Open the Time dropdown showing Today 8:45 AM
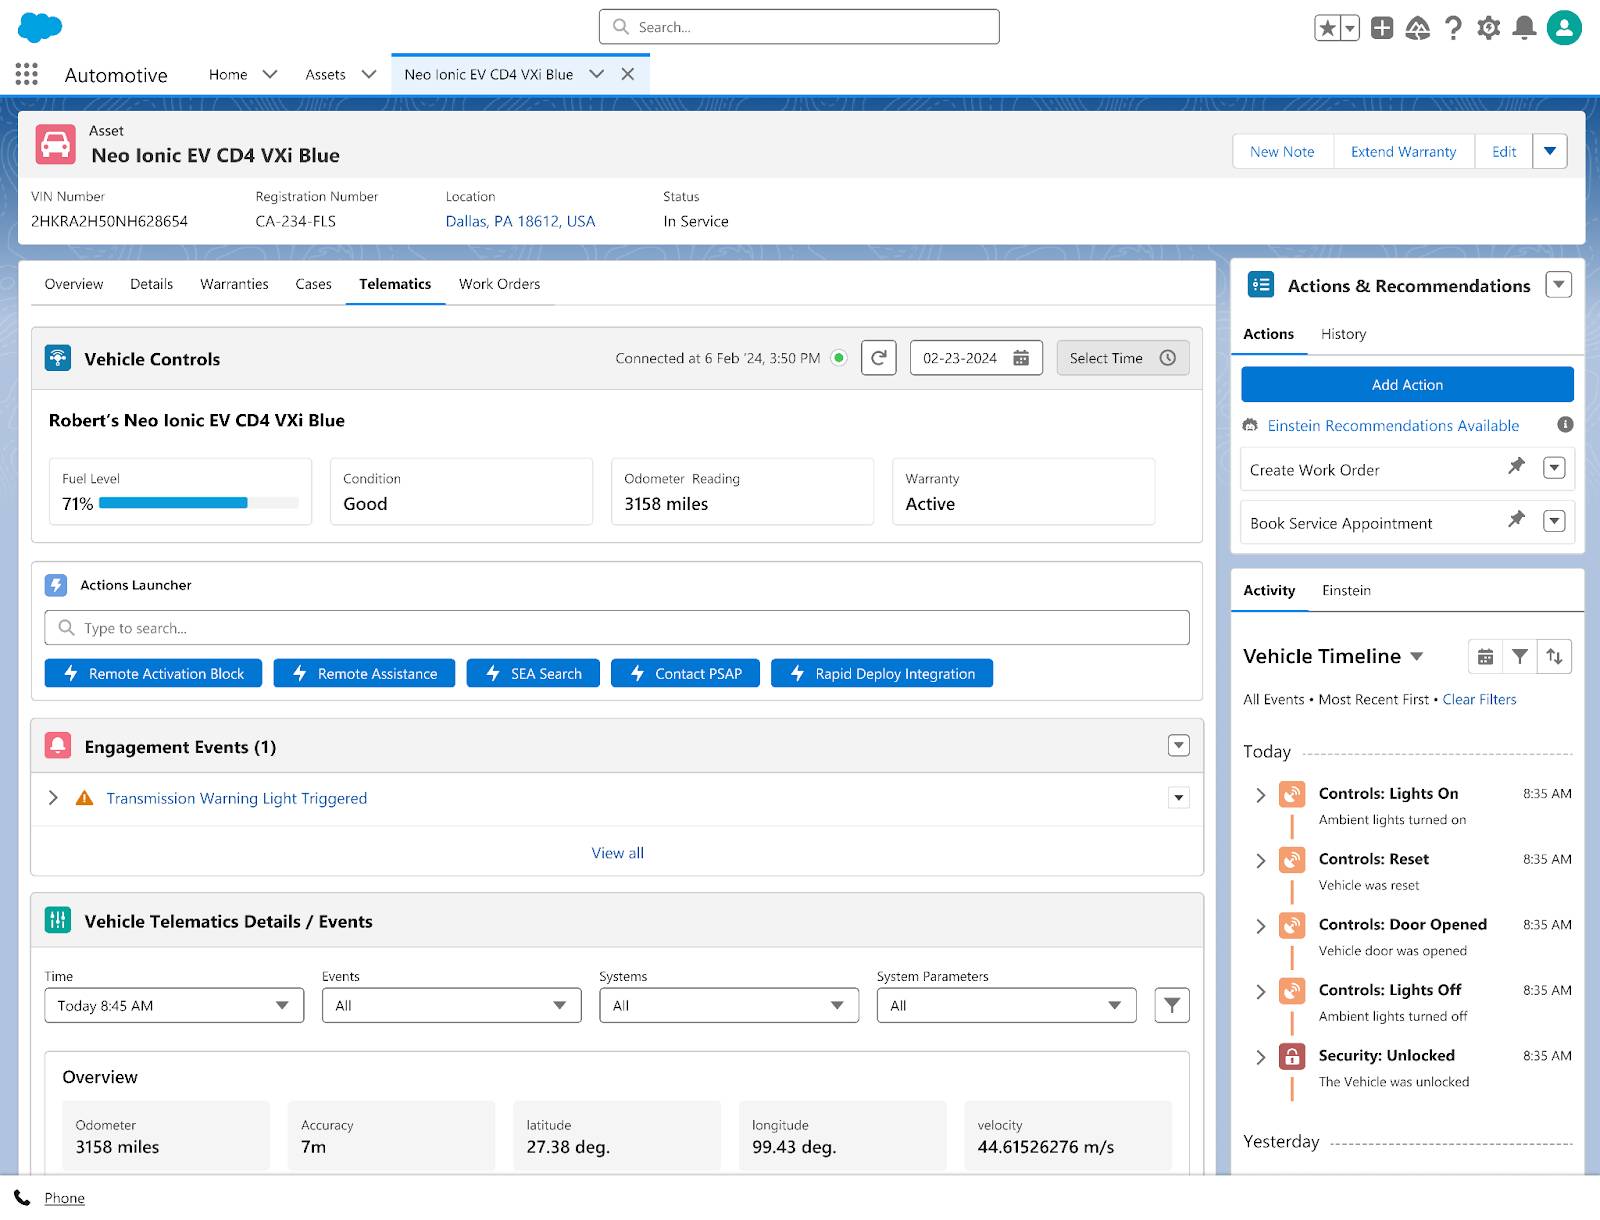Image resolution: width=1600 pixels, height=1220 pixels. tap(174, 1005)
